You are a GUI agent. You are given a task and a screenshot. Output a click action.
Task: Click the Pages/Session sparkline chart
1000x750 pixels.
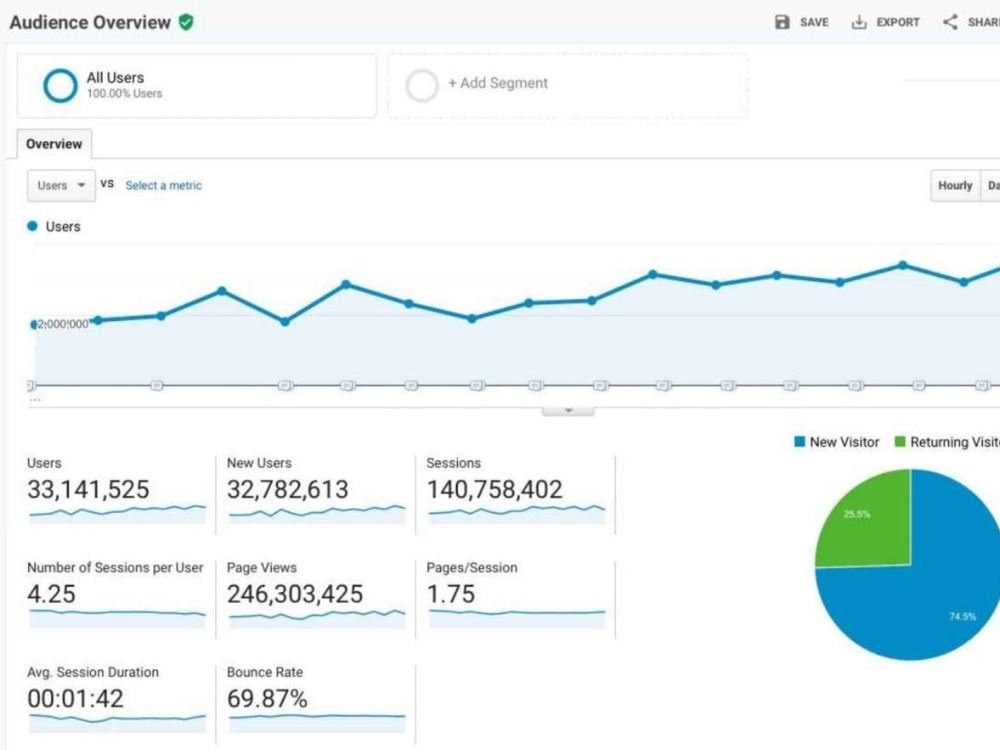[517, 619]
